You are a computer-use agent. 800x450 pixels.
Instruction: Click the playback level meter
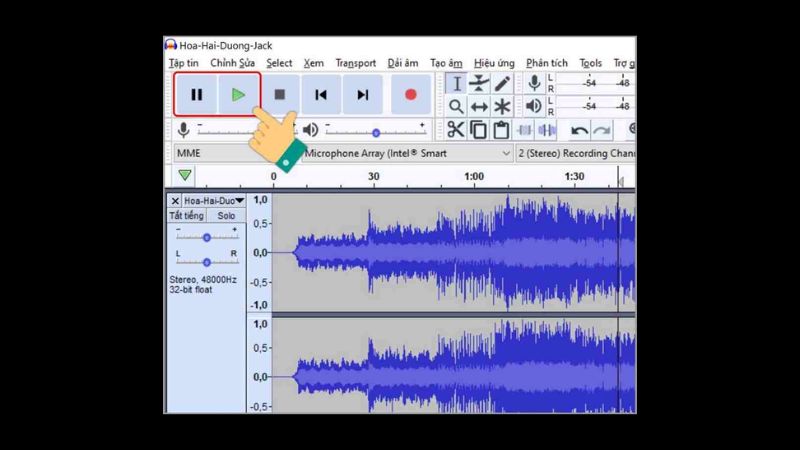pyautogui.click(x=595, y=106)
